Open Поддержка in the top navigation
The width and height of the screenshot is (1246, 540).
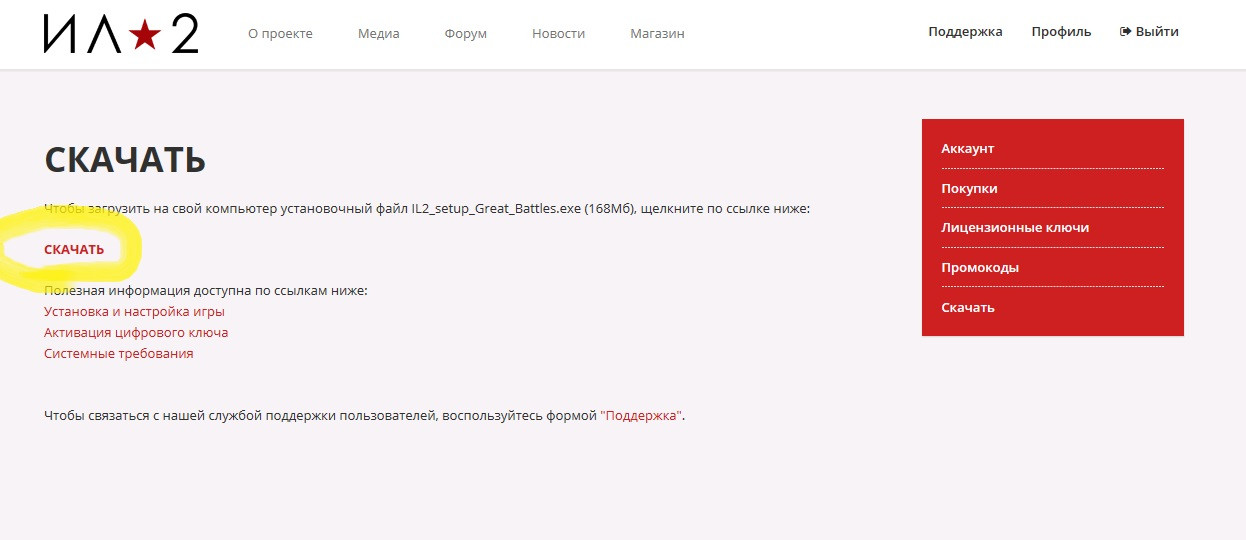(x=965, y=32)
